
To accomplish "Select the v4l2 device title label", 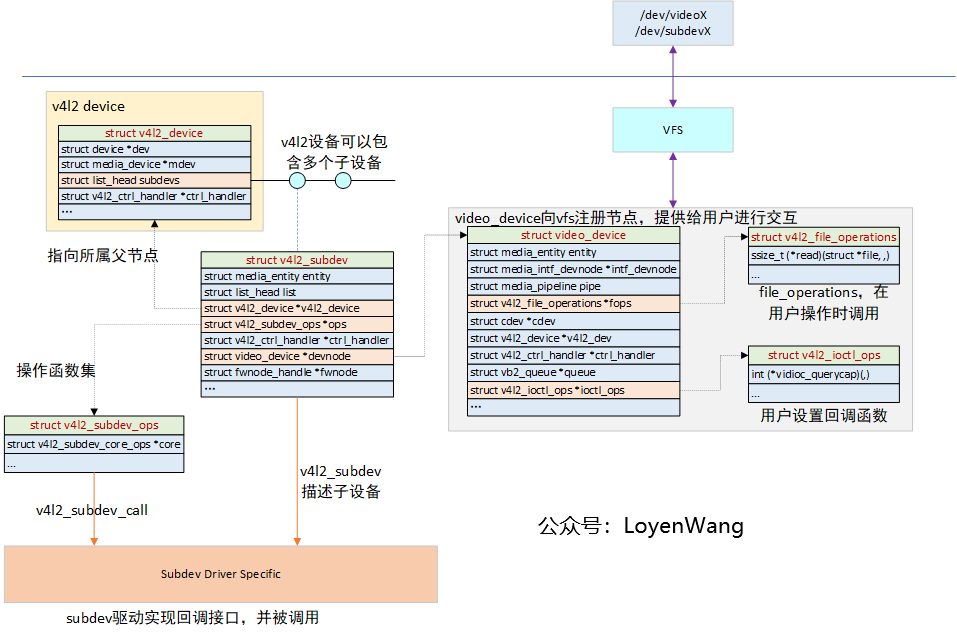I will pyautogui.click(x=87, y=106).
